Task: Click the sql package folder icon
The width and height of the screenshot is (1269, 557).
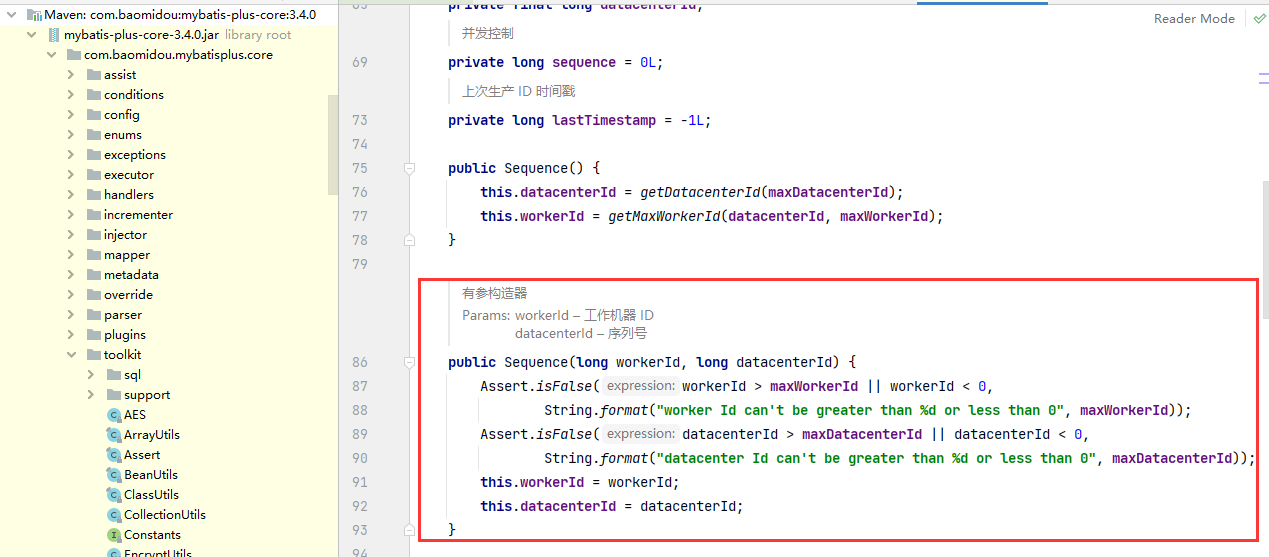Action: 113,375
